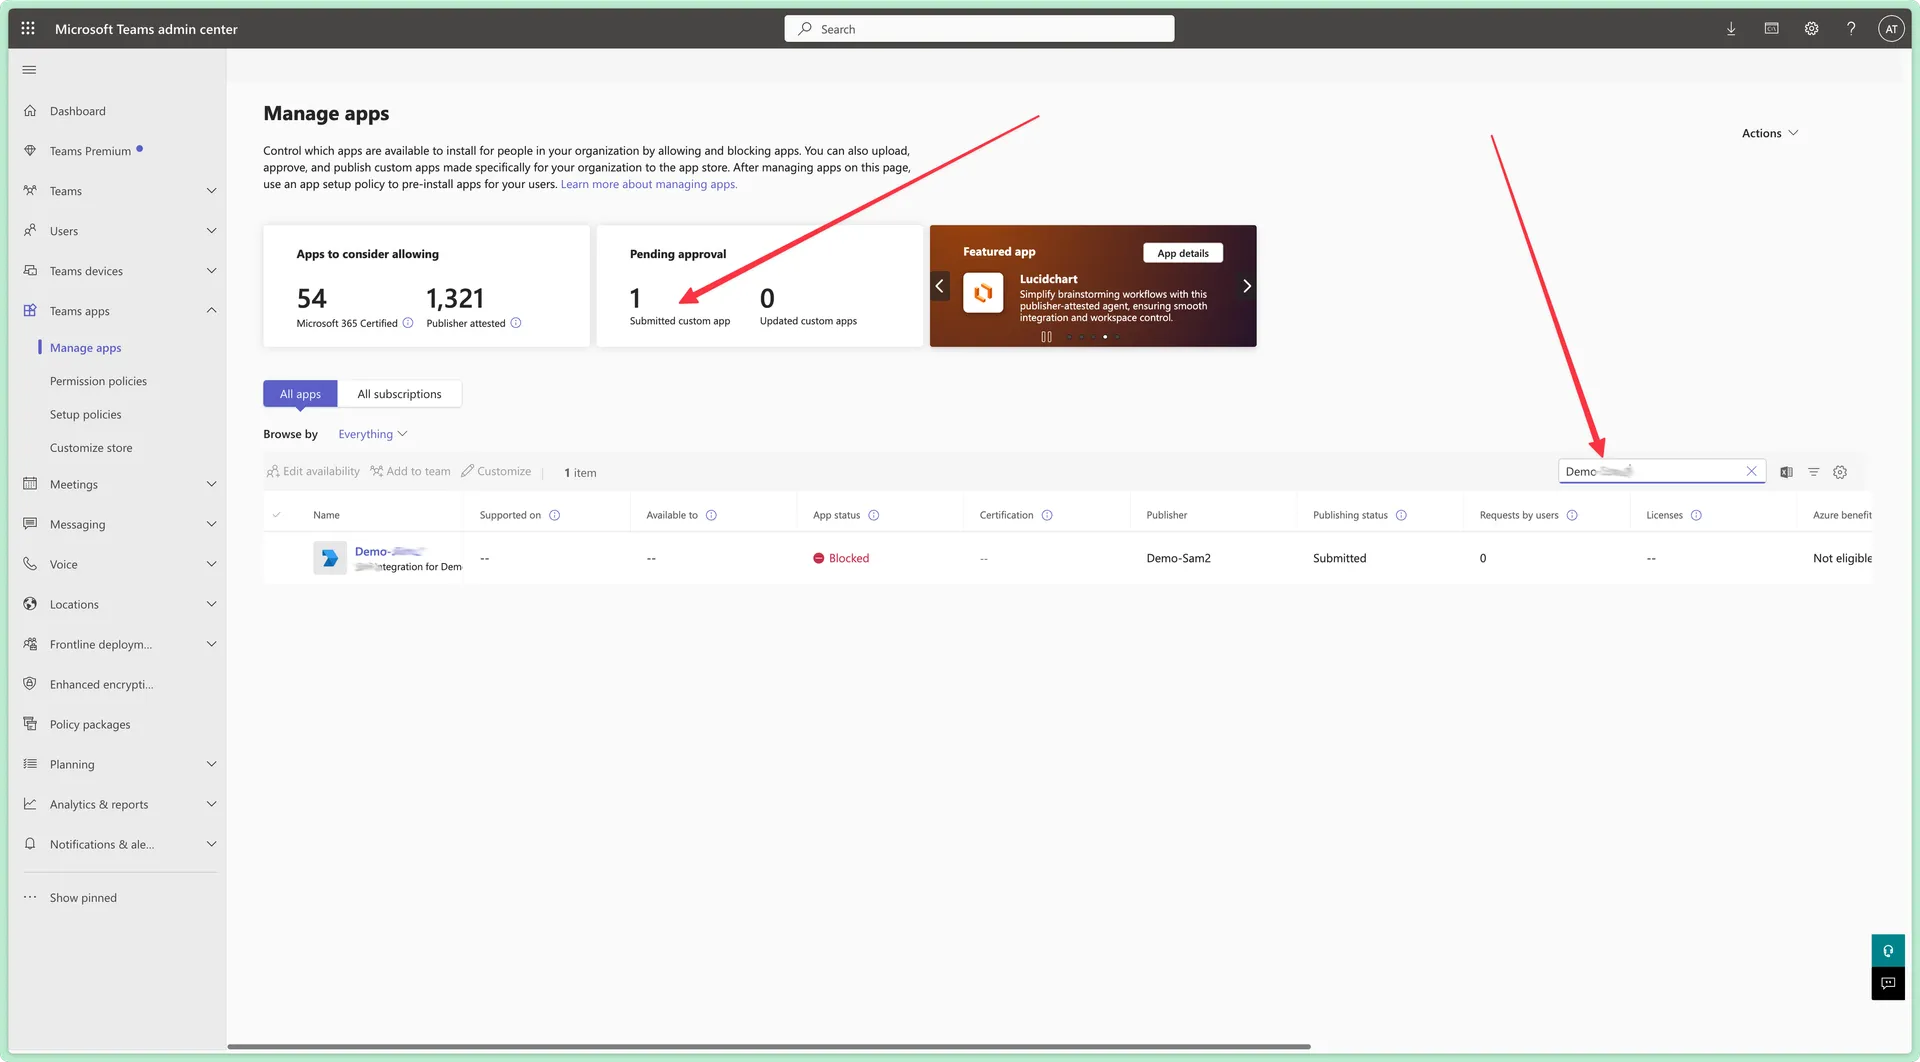Click the Submitted custom app count
1920x1062 pixels.
[635, 298]
